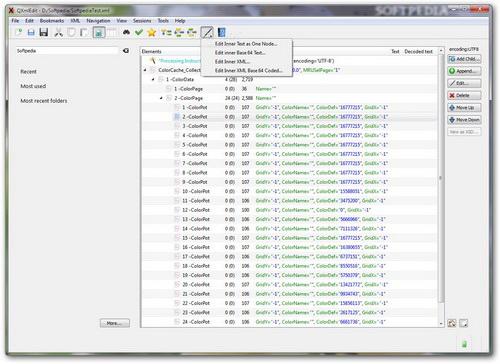Collapse the 2 -ColorPage tree node
Screen dimensions: 500x364
click(161, 98)
